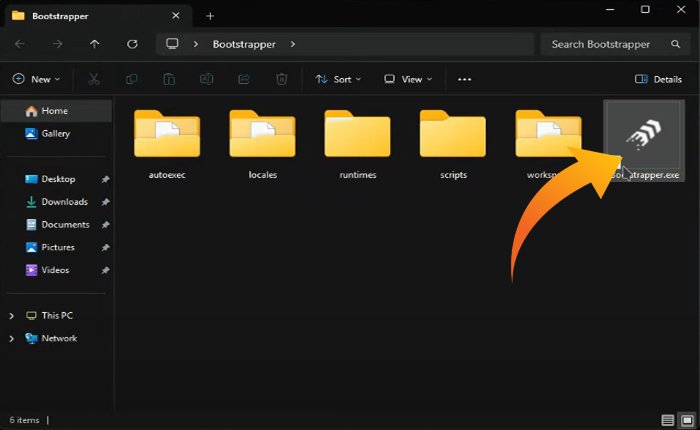Open the workspace folder
Screen dimensions: 700x430
pyautogui.click(x=548, y=144)
